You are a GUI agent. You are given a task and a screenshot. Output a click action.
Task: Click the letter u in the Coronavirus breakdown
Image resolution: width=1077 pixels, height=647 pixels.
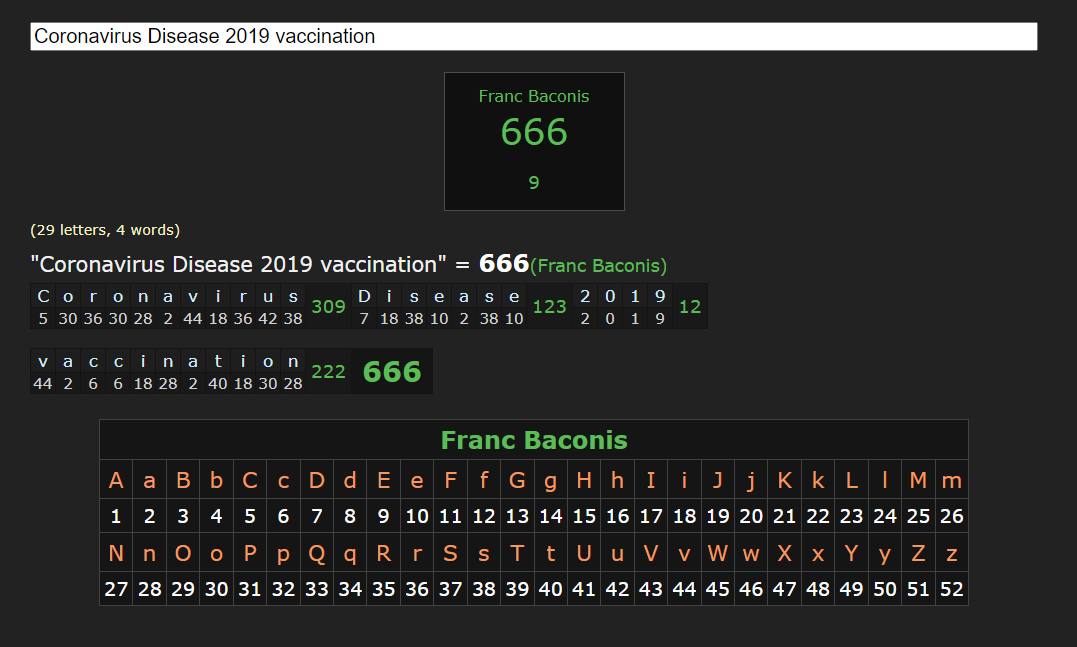[268, 297]
